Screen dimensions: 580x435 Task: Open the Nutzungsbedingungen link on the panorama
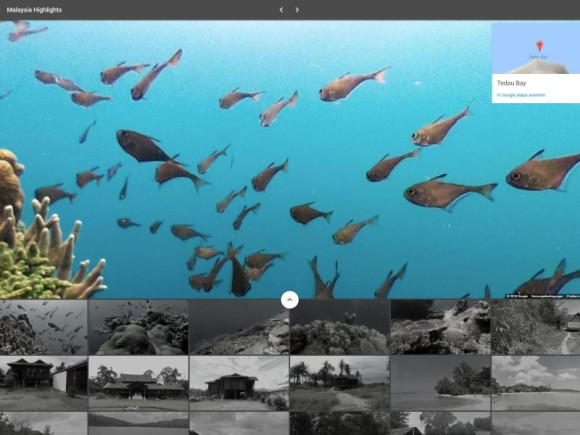click(547, 296)
